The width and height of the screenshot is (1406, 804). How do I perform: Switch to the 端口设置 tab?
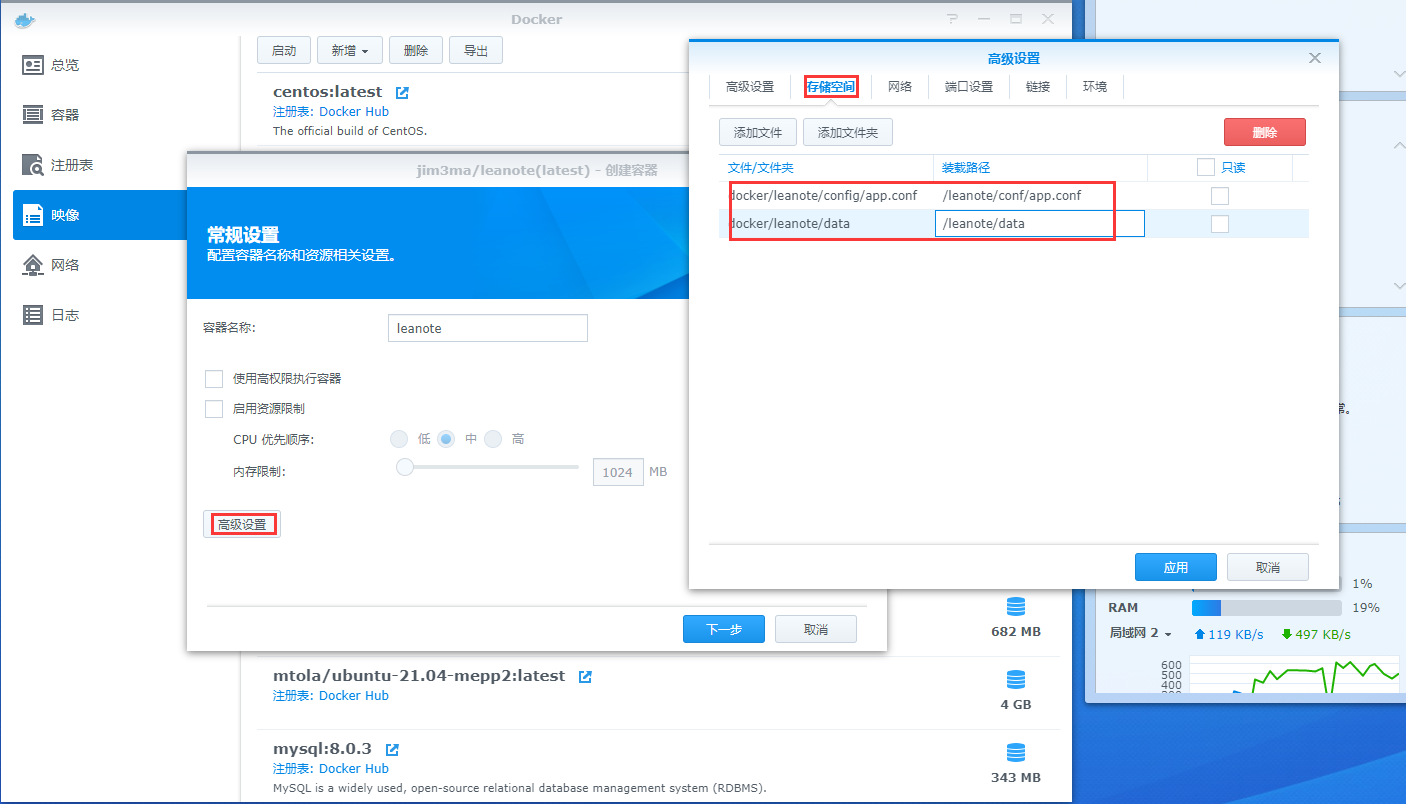pyautogui.click(x=968, y=87)
